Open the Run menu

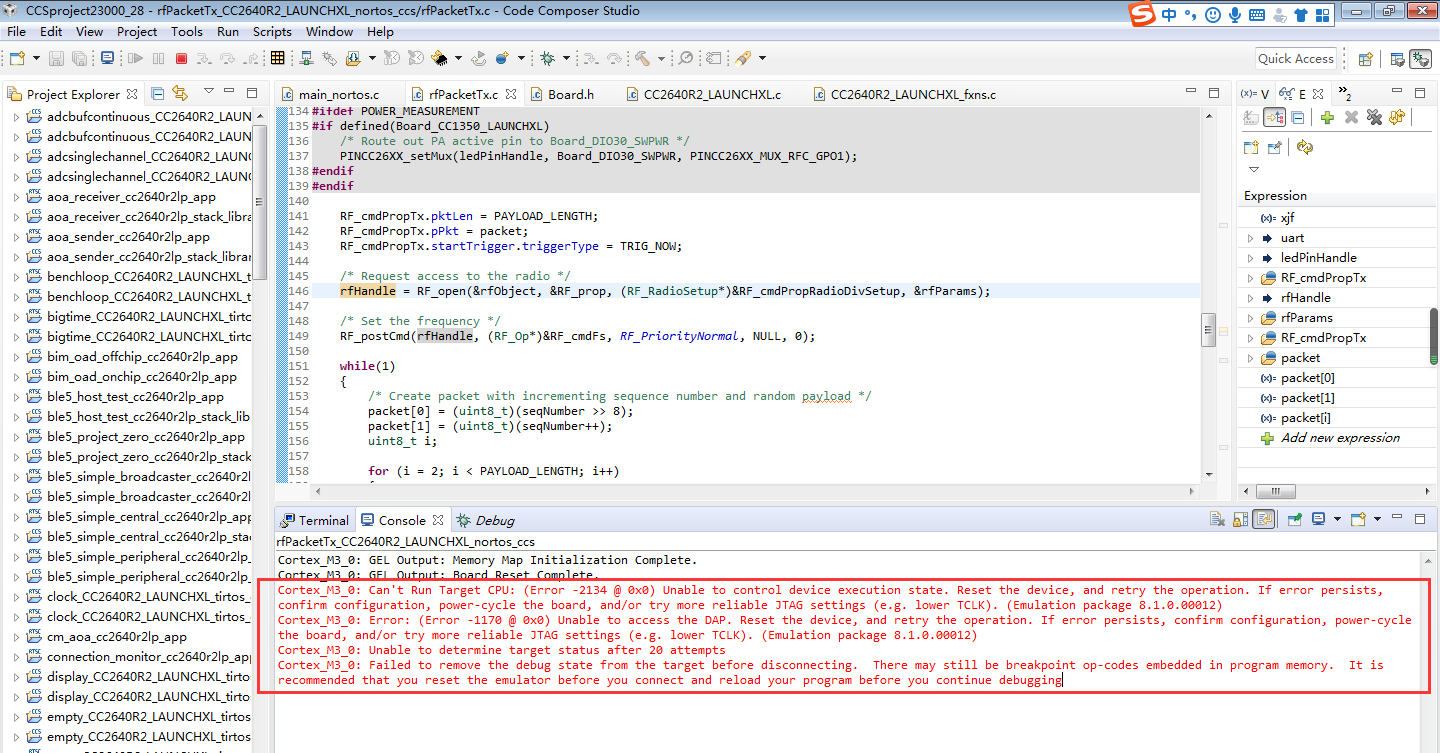(x=228, y=31)
